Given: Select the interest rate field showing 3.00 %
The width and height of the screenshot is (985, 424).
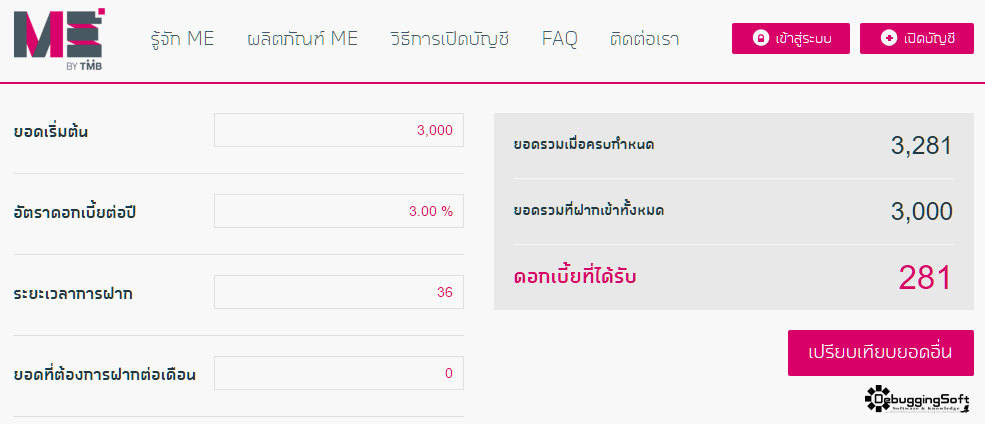Looking at the screenshot, I should [x=339, y=211].
